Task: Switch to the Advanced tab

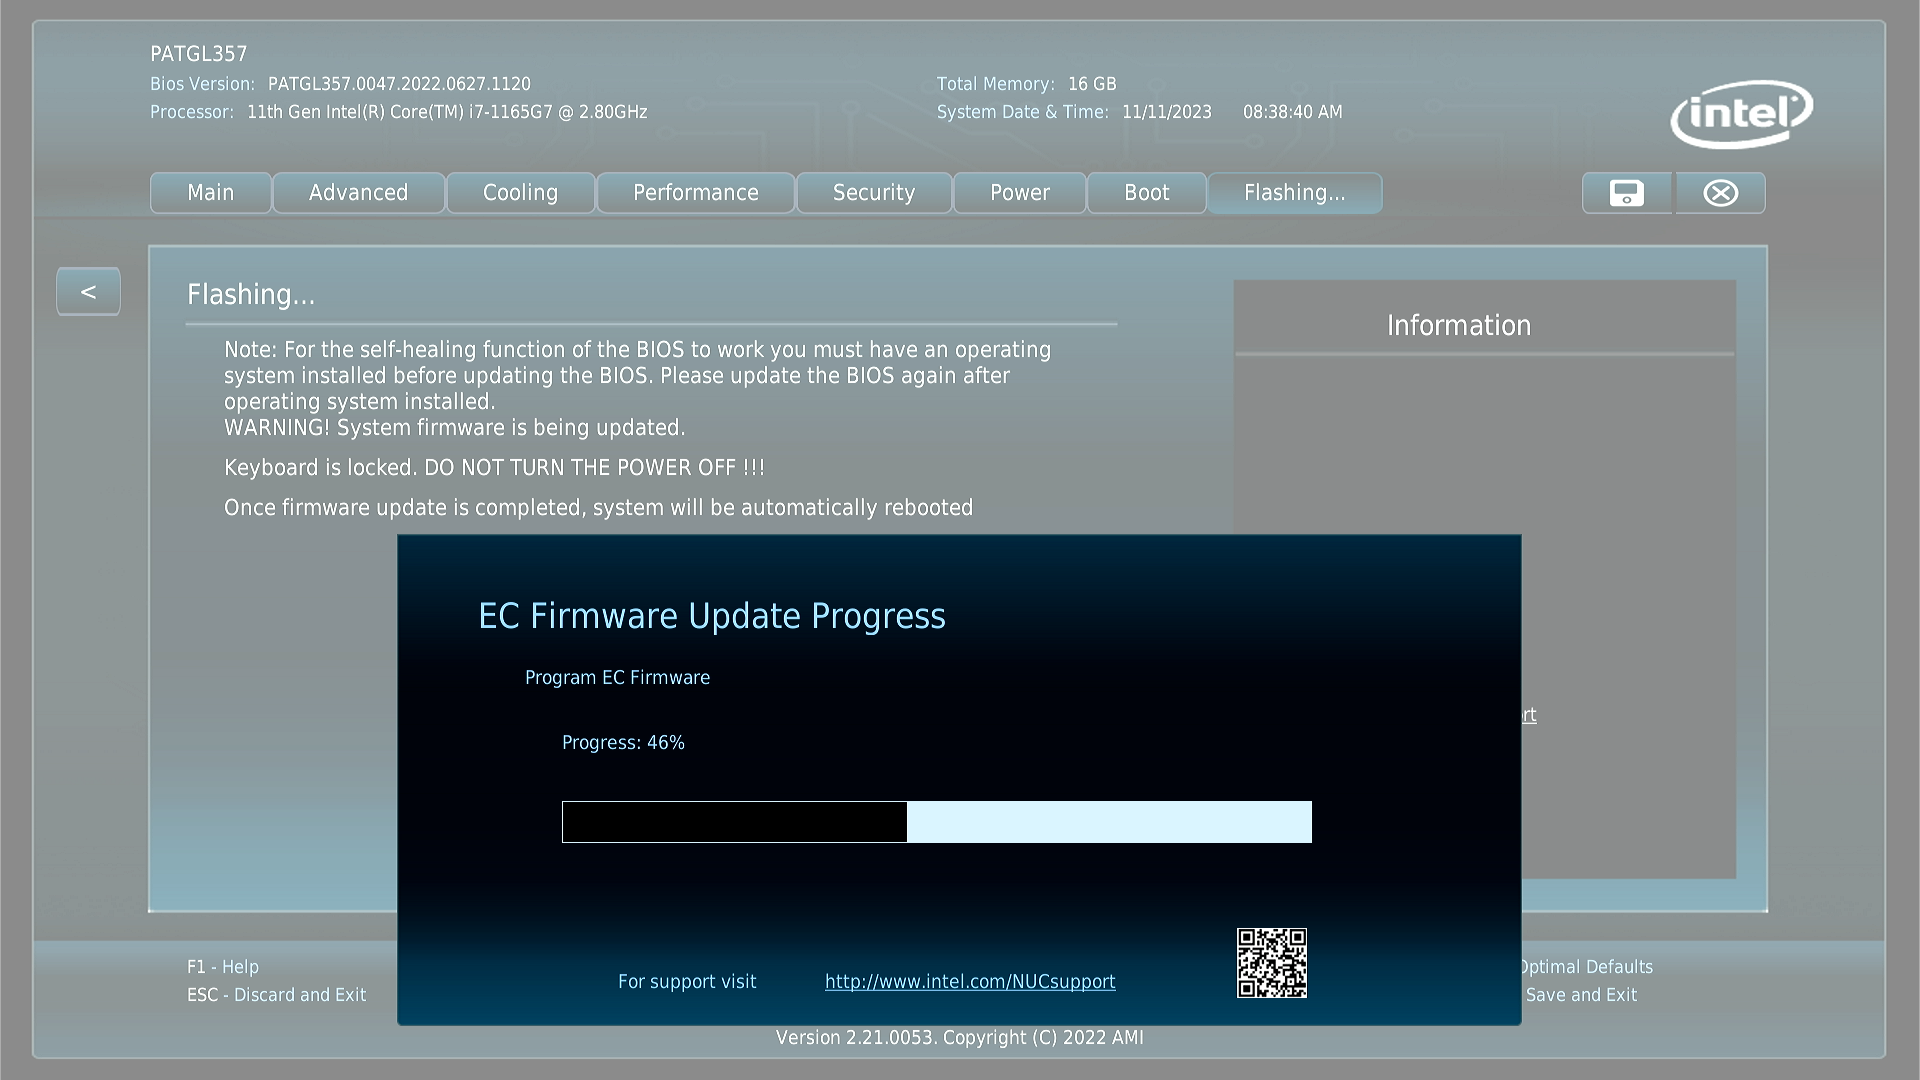Action: click(358, 193)
